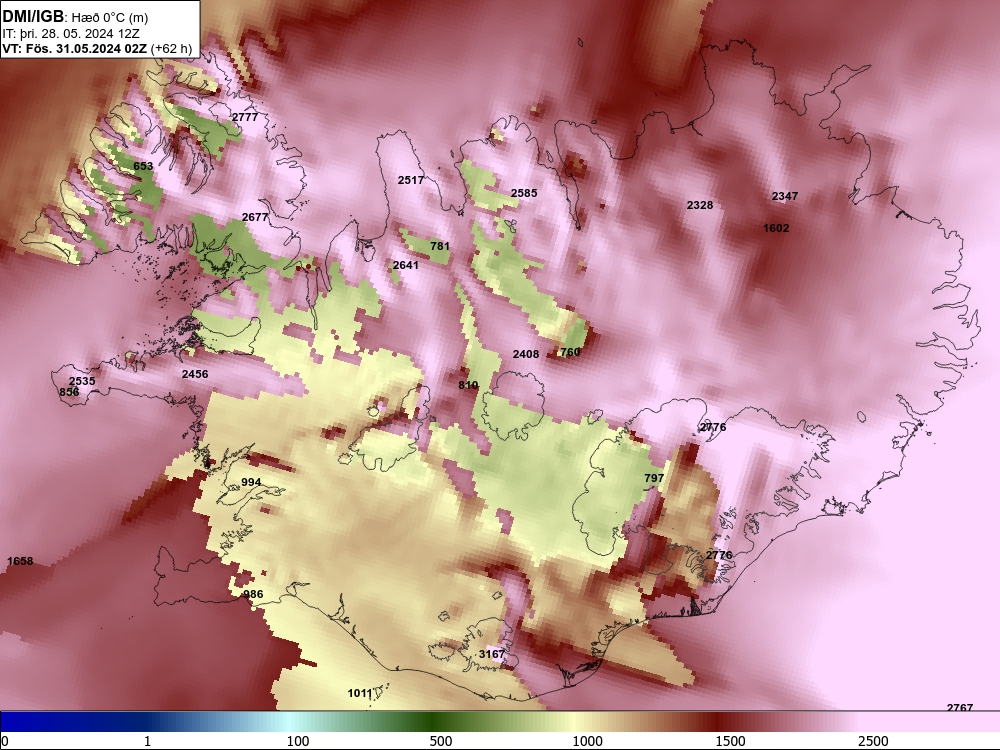This screenshot has width=1000, height=750.
Task: Click the 100 tick label on the color scale
Action: (x=298, y=741)
